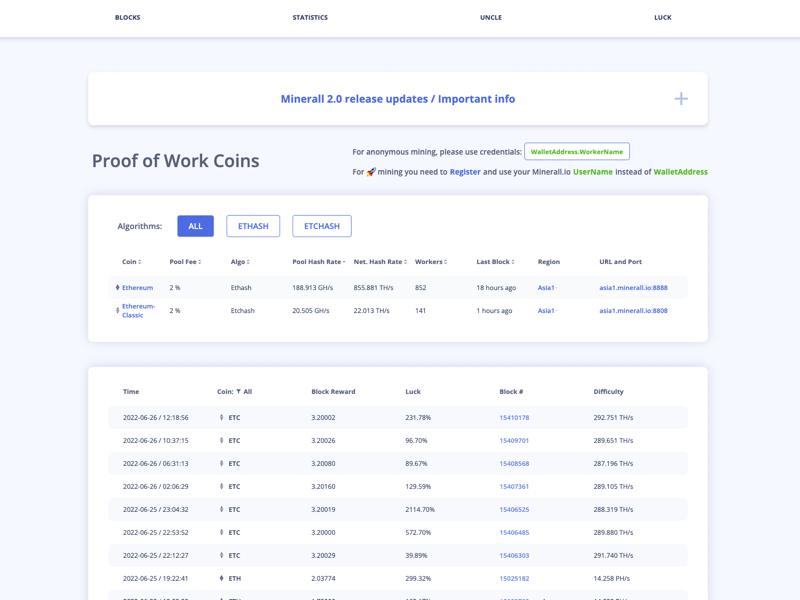Viewport: 800px width, 600px height.
Task: Select the 2114.70% luck value
Action: [420, 509]
